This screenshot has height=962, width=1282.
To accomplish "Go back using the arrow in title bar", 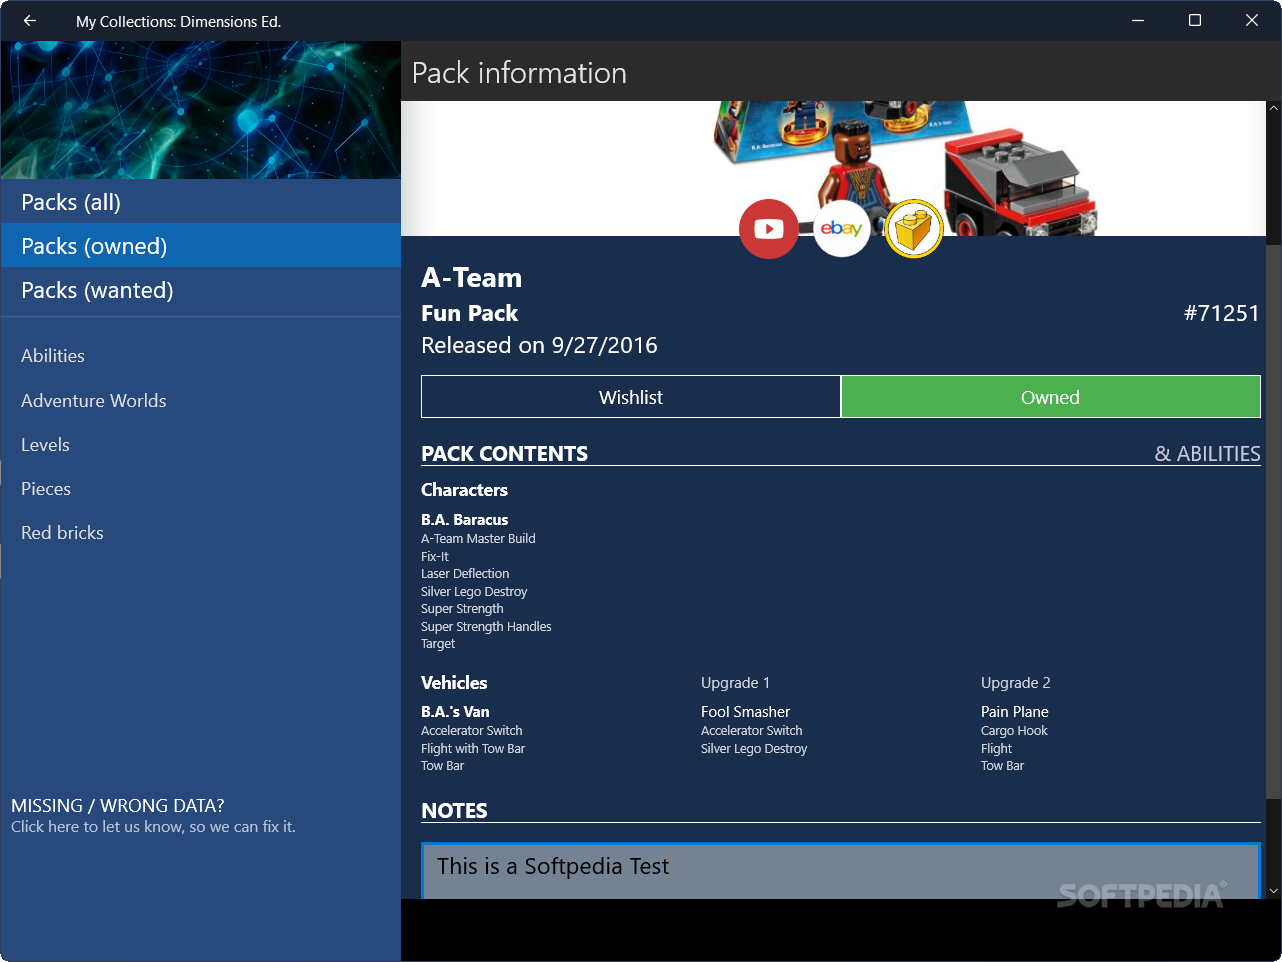I will 29,20.
